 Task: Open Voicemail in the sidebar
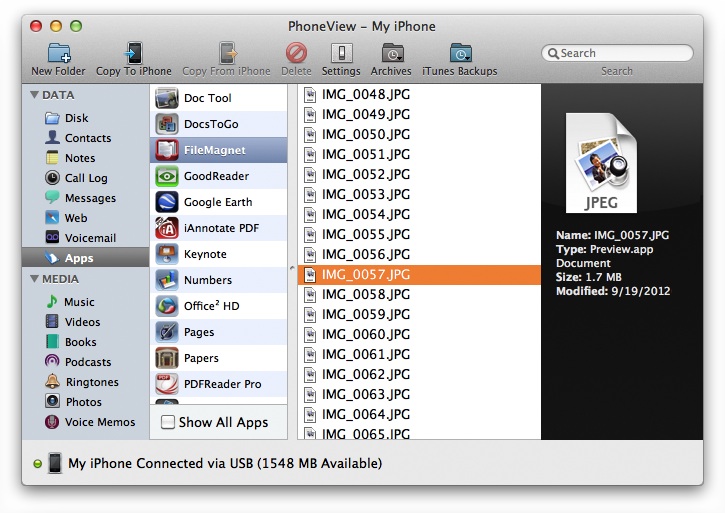pos(90,238)
